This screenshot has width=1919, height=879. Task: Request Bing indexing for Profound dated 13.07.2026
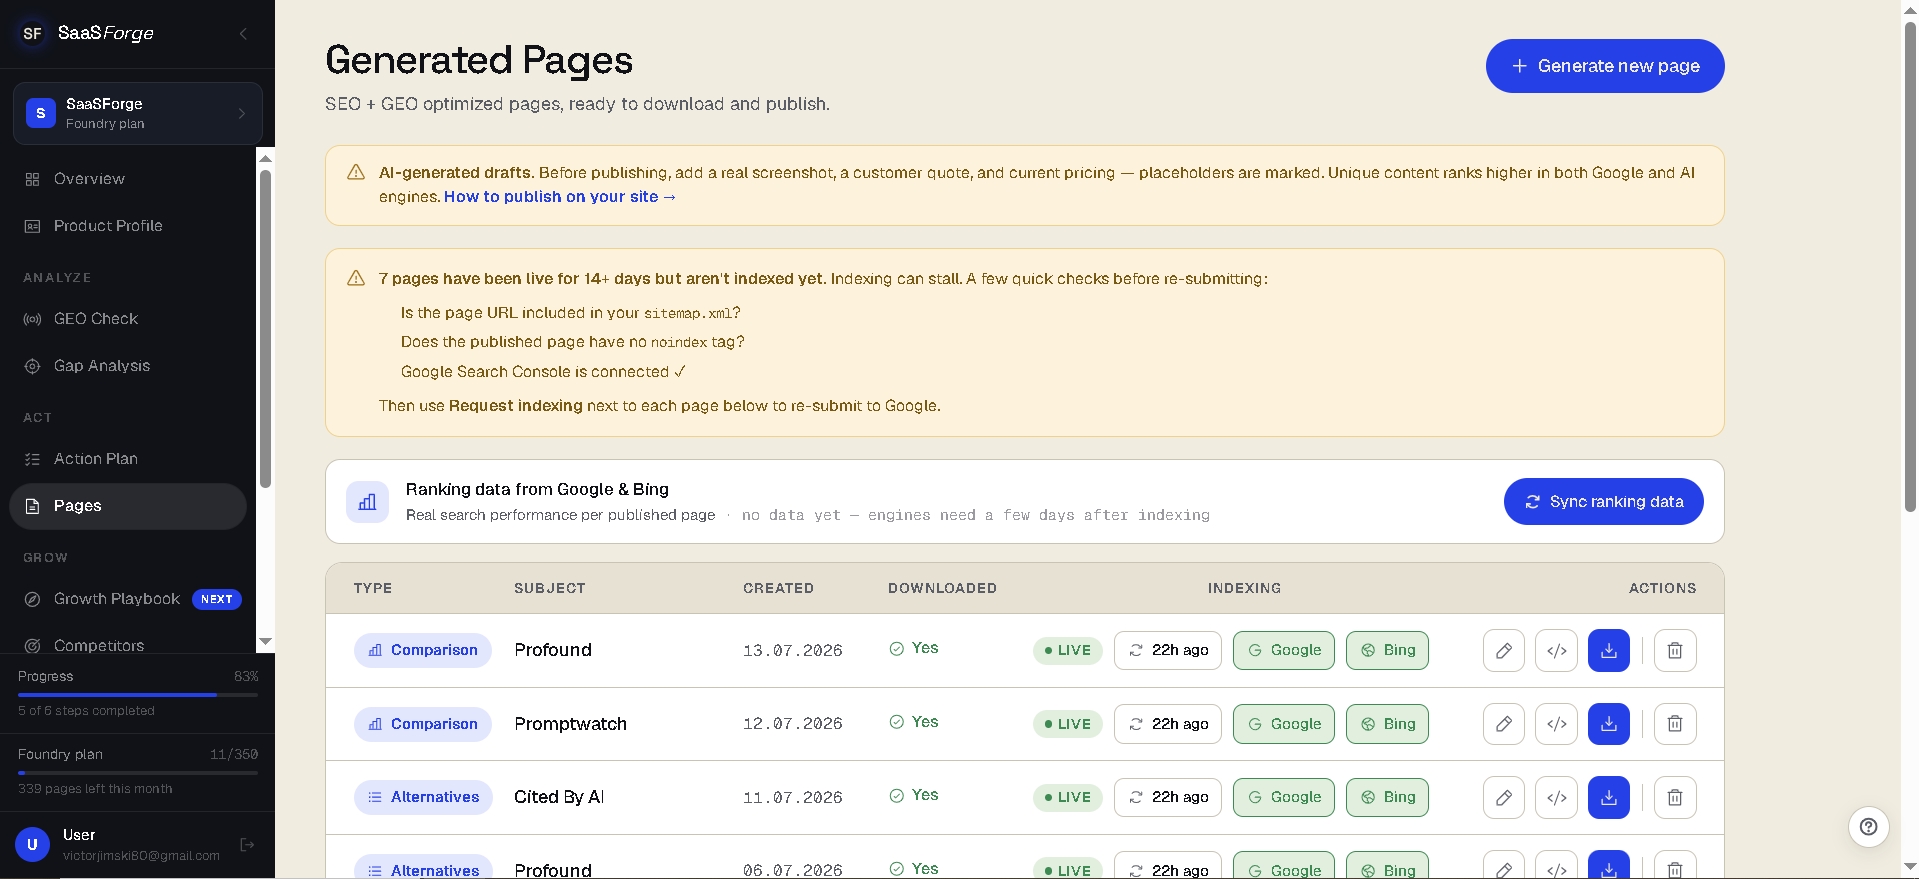(x=1387, y=650)
